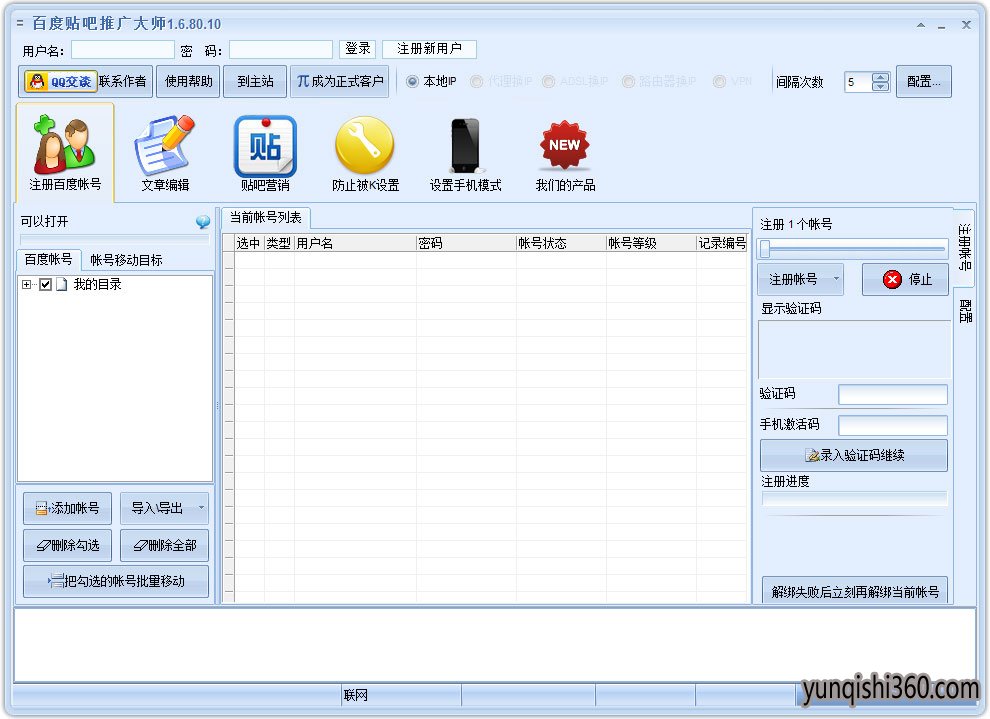Switch to the 百度帐号 tab
990x719 pixels.
[x=49, y=259]
